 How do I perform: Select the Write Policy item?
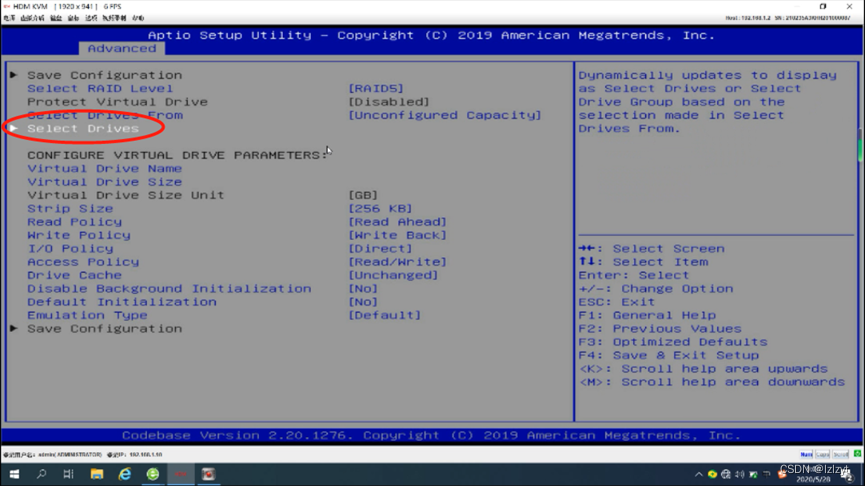coord(79,235)
